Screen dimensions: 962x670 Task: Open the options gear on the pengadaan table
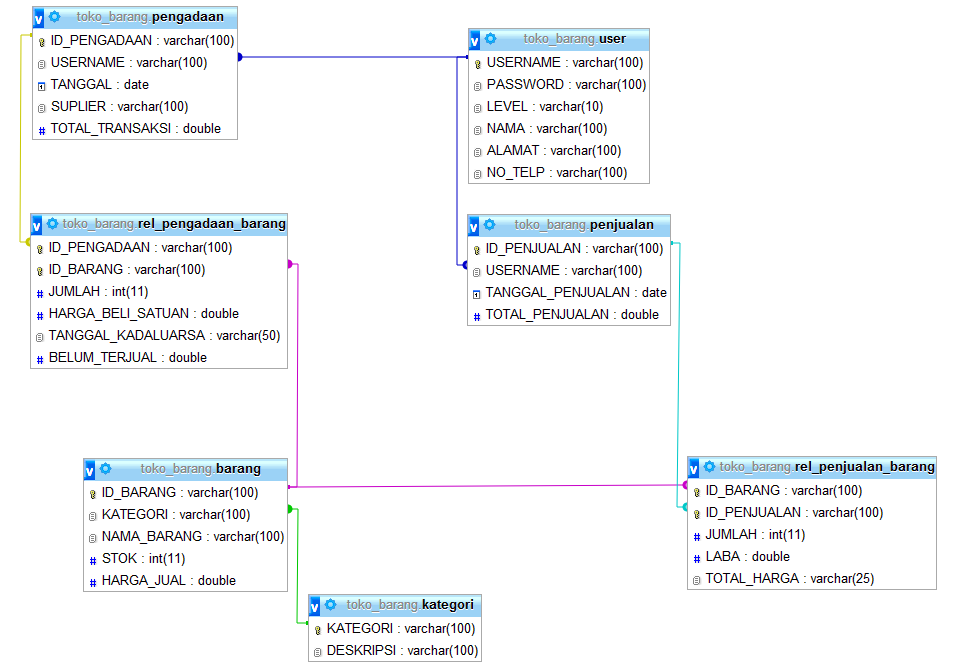[x=56, y=16]
